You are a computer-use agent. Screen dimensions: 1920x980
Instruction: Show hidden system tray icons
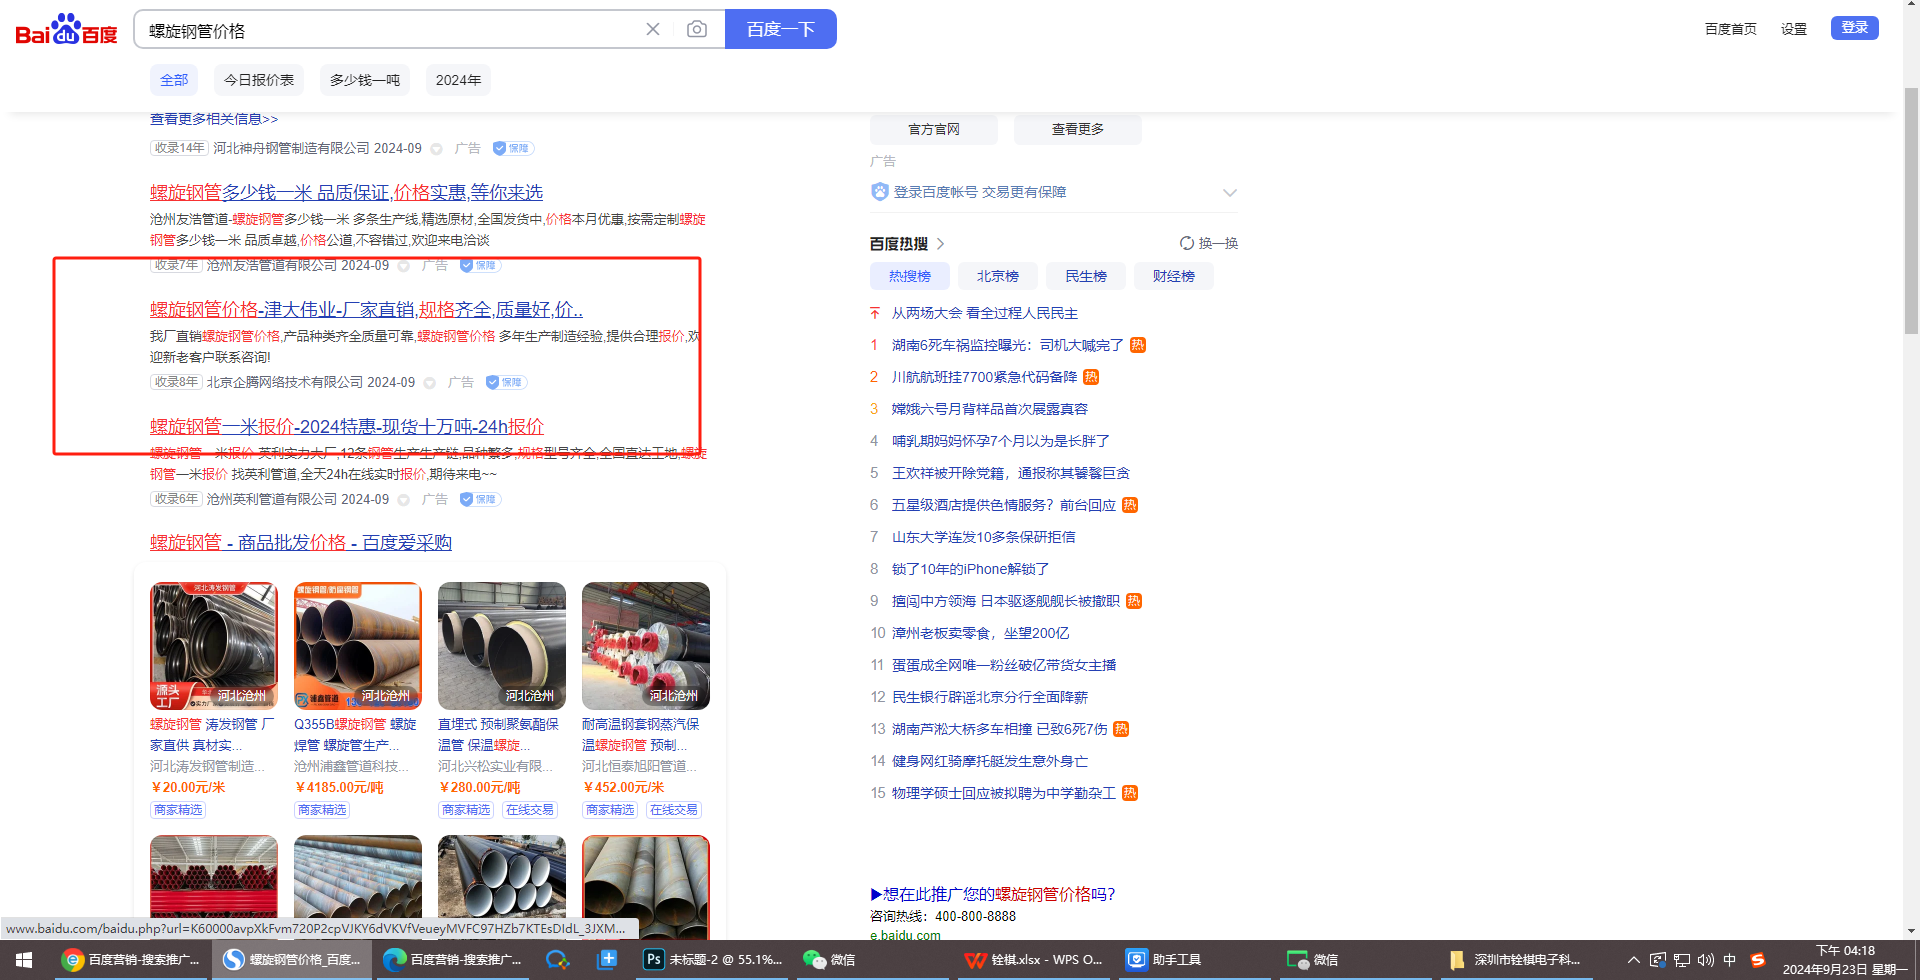coord(1633,960)
